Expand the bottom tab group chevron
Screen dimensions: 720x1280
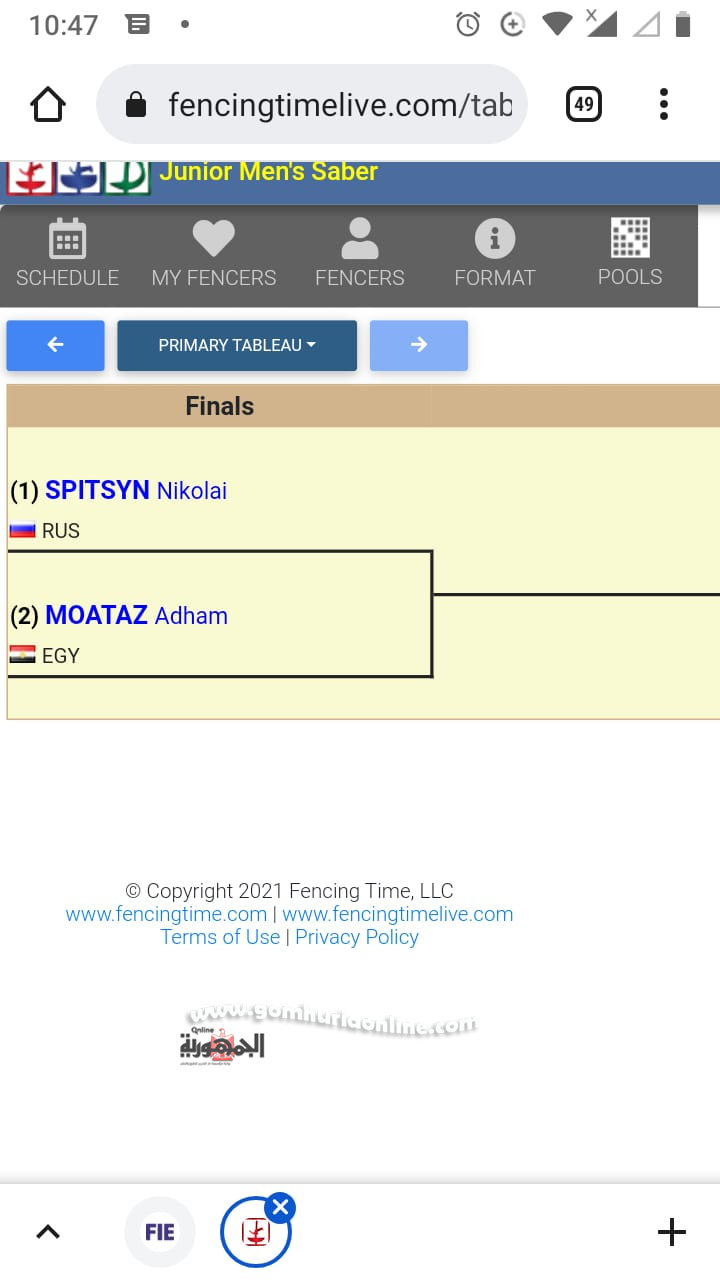click(x=48, y=1232)
